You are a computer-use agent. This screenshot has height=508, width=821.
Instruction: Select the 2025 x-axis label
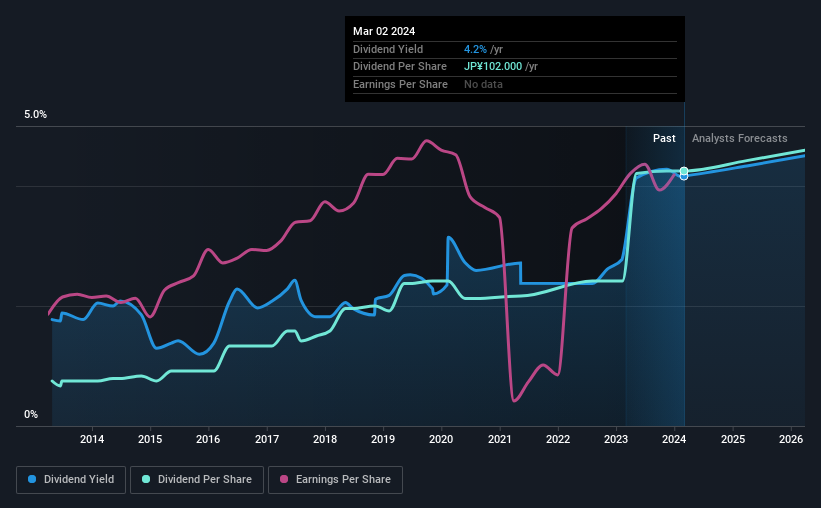coord(733,439)
